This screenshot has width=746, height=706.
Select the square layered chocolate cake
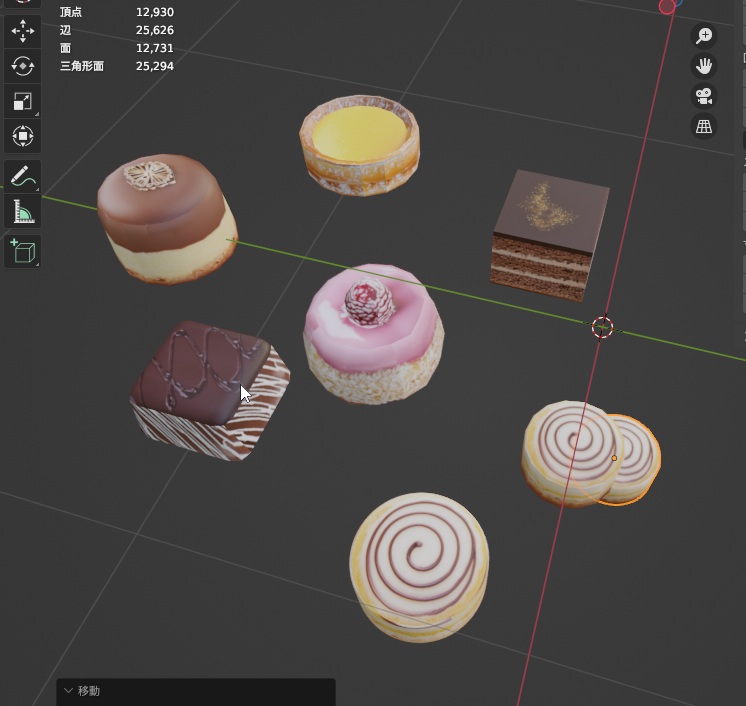pos(549,234)
